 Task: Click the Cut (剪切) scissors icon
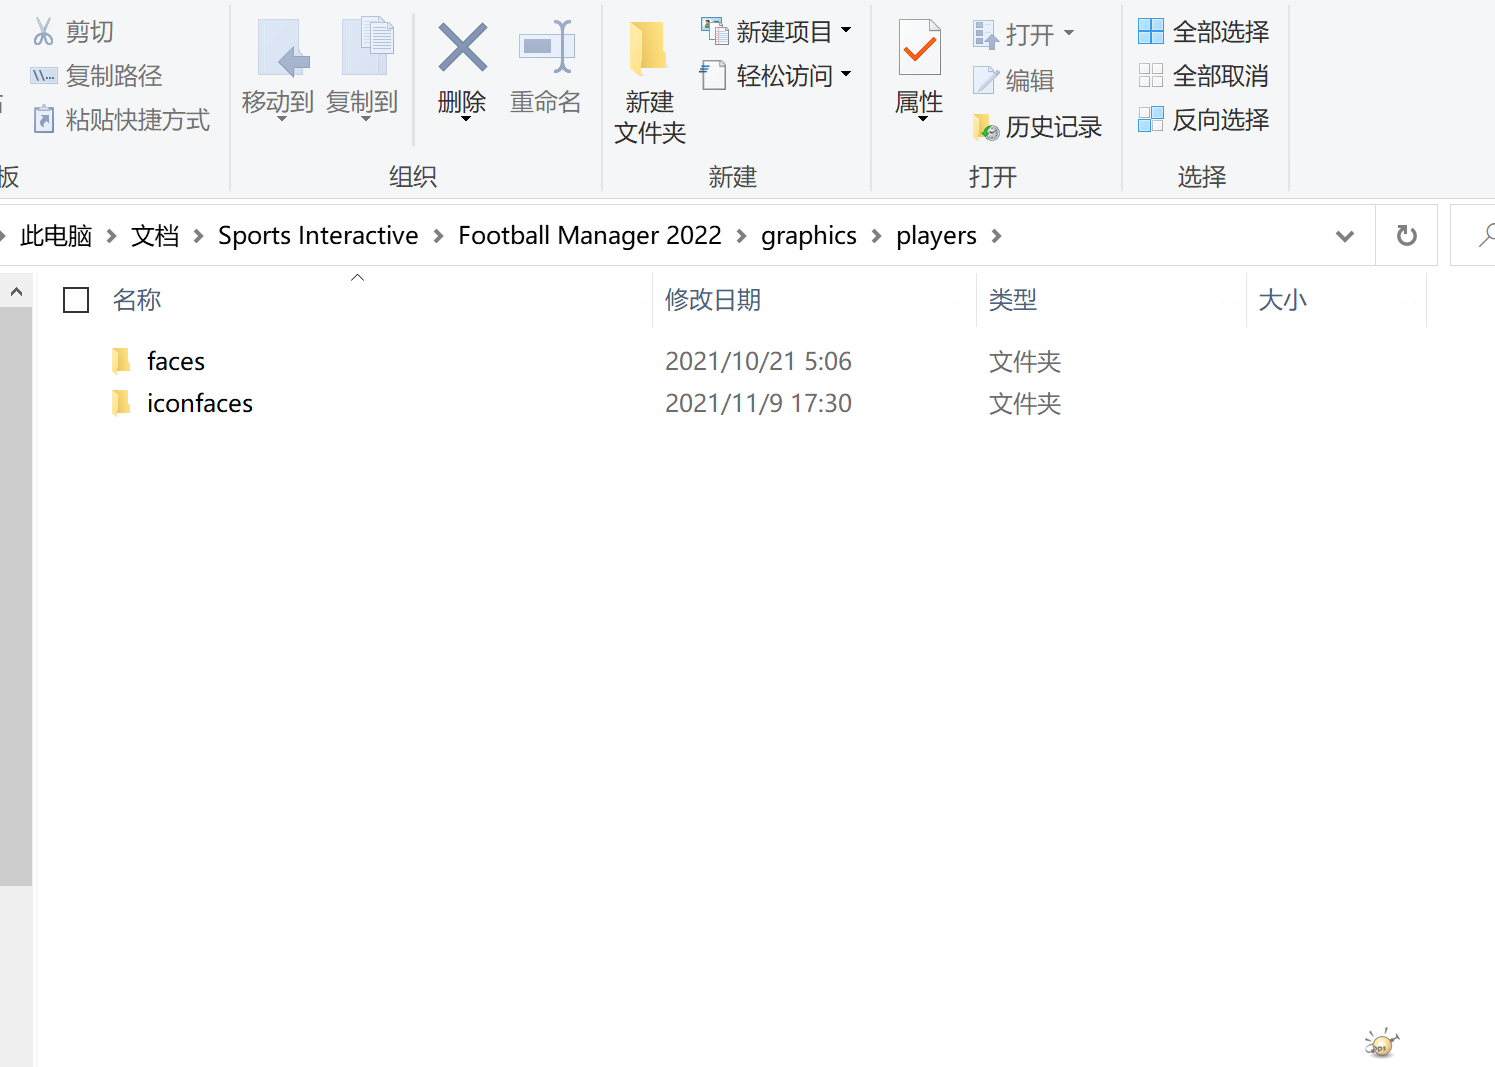pyautogui.click(x=43, y=32)
